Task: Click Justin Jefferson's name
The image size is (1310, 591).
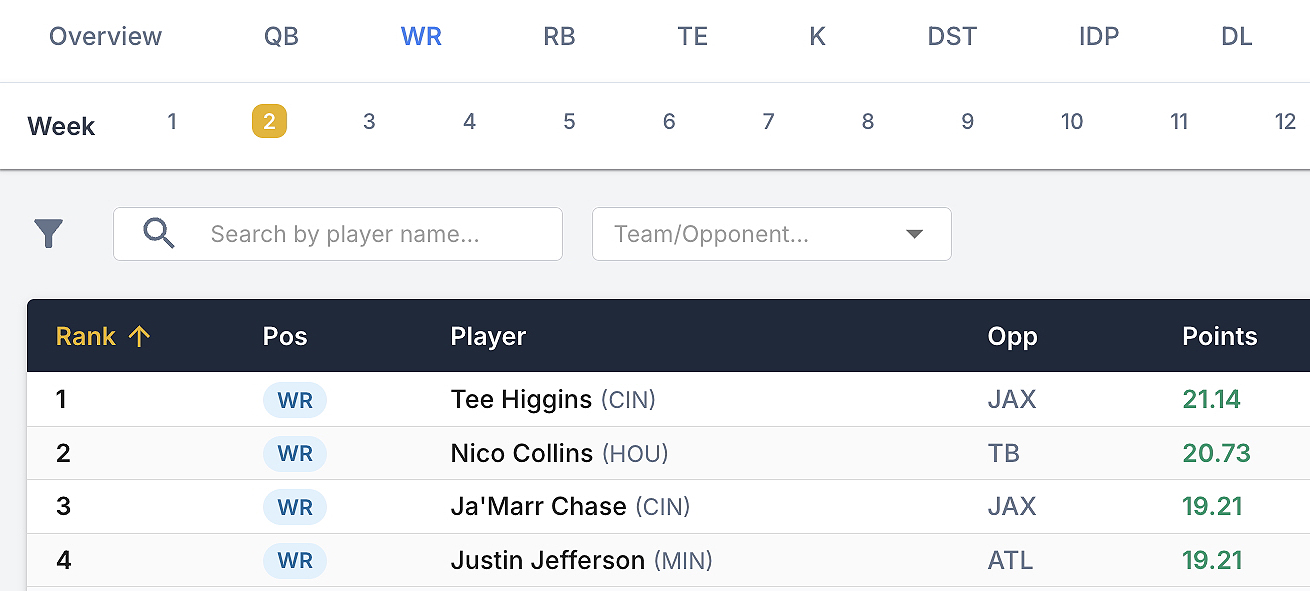Action: pos(546,561)
